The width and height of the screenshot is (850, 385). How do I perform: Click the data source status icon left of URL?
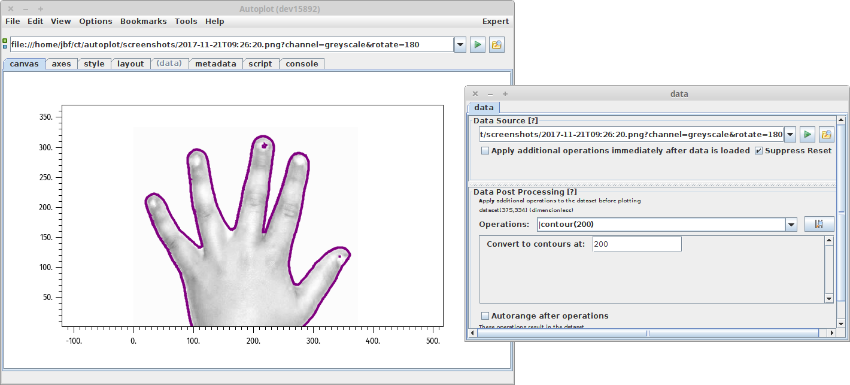point(5,44)
